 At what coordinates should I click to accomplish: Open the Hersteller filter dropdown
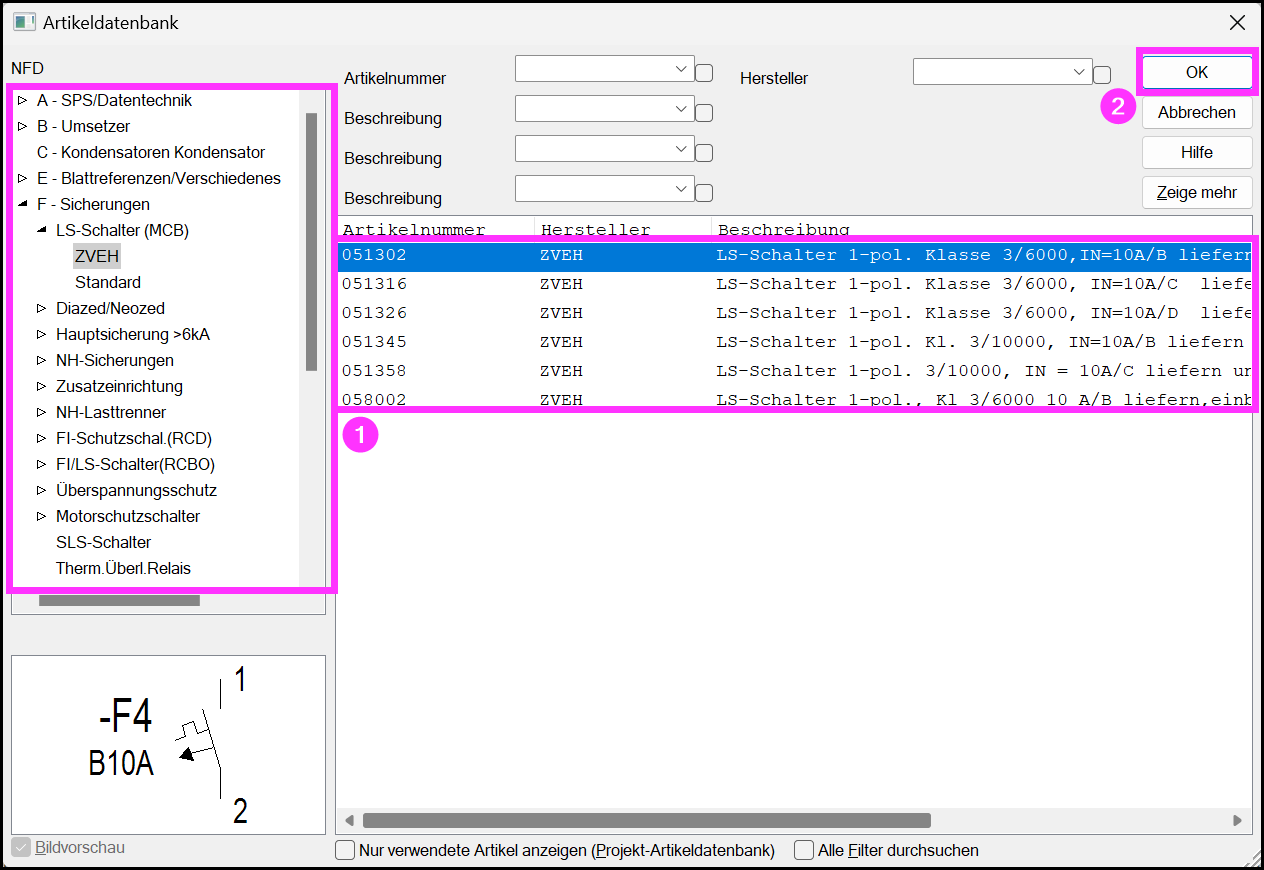pos(1079,72)
